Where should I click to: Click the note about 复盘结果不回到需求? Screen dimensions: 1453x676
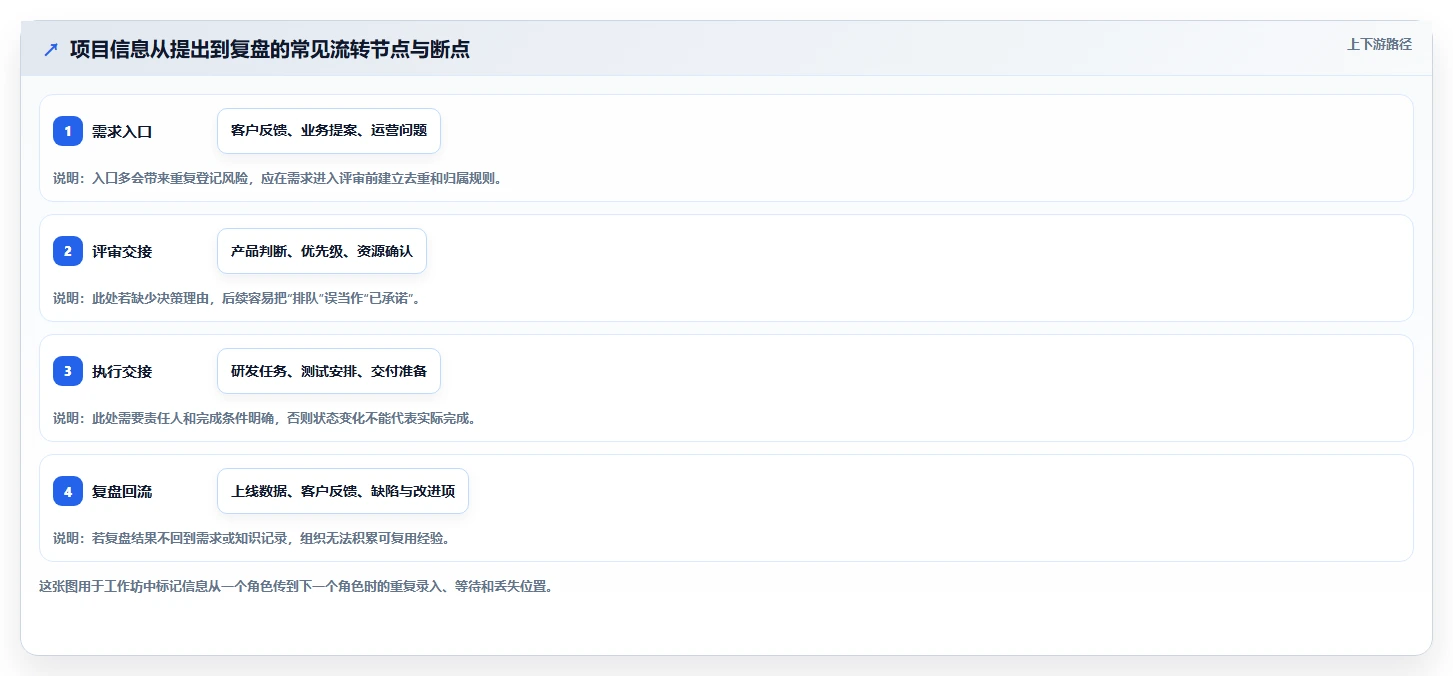point(251,538)
